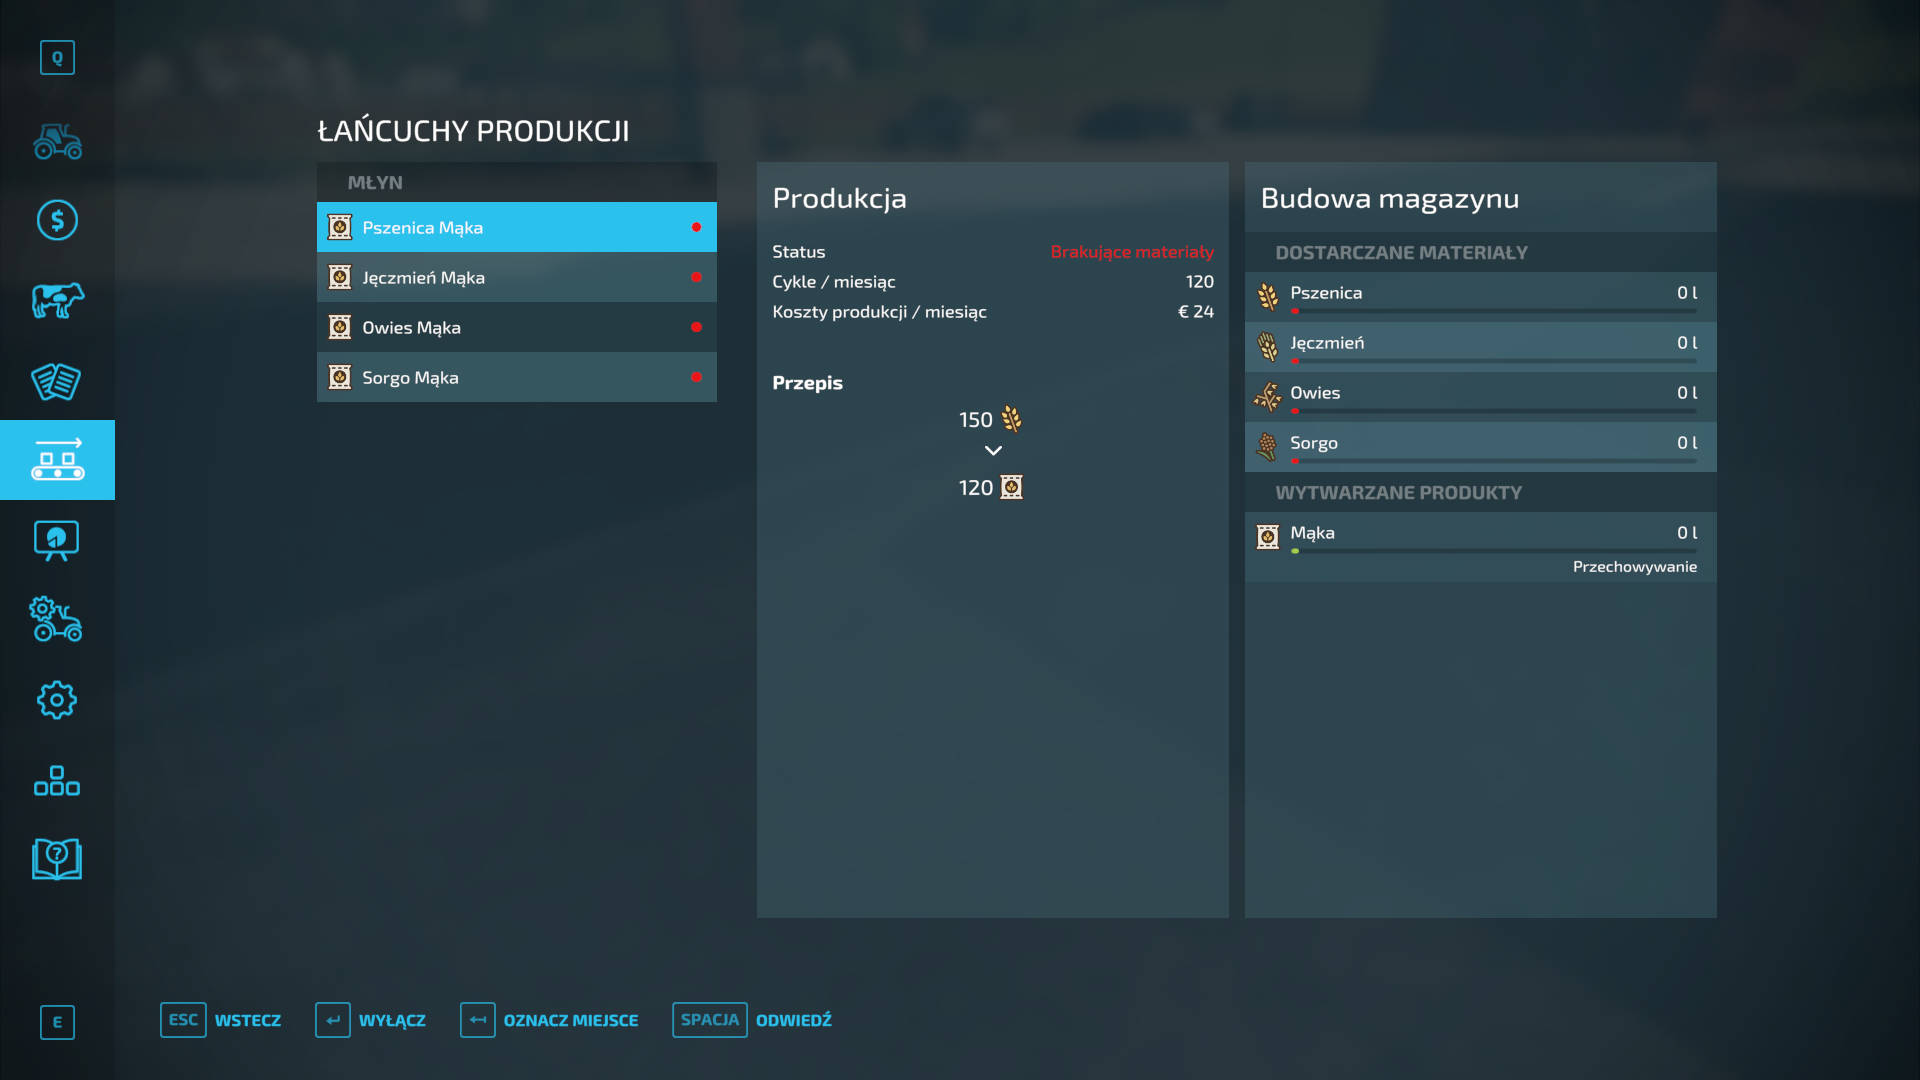Click the oat icon in the Owies row
Screen dimensions: 1920x1080
[x=1268, y=396]
